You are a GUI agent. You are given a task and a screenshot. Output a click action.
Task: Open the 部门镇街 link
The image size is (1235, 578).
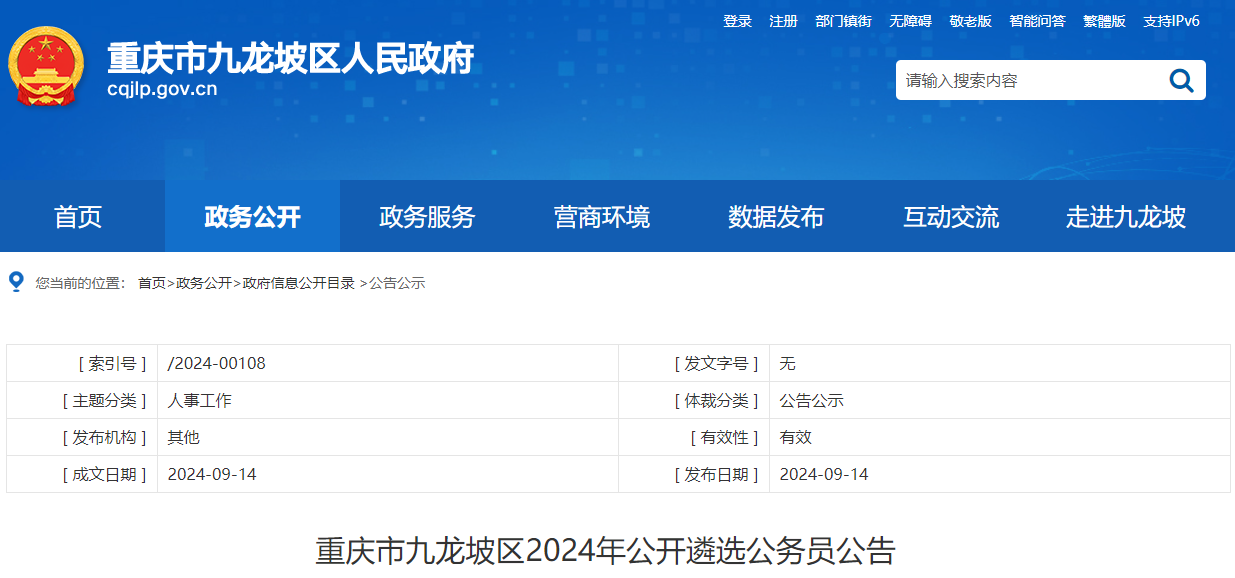click(x=843, y=21)
